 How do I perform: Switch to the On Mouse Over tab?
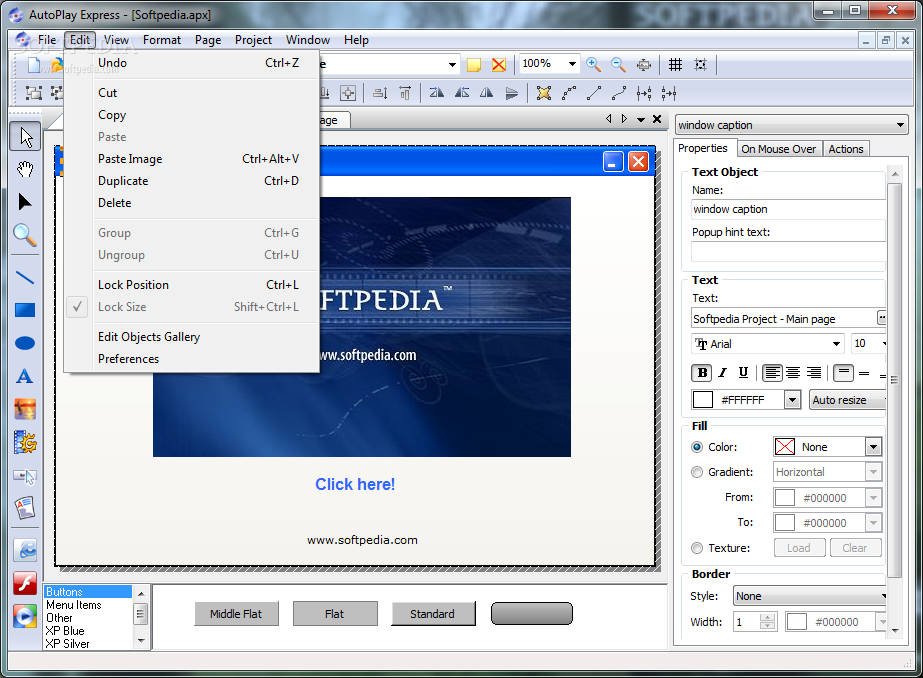(778, 149)
